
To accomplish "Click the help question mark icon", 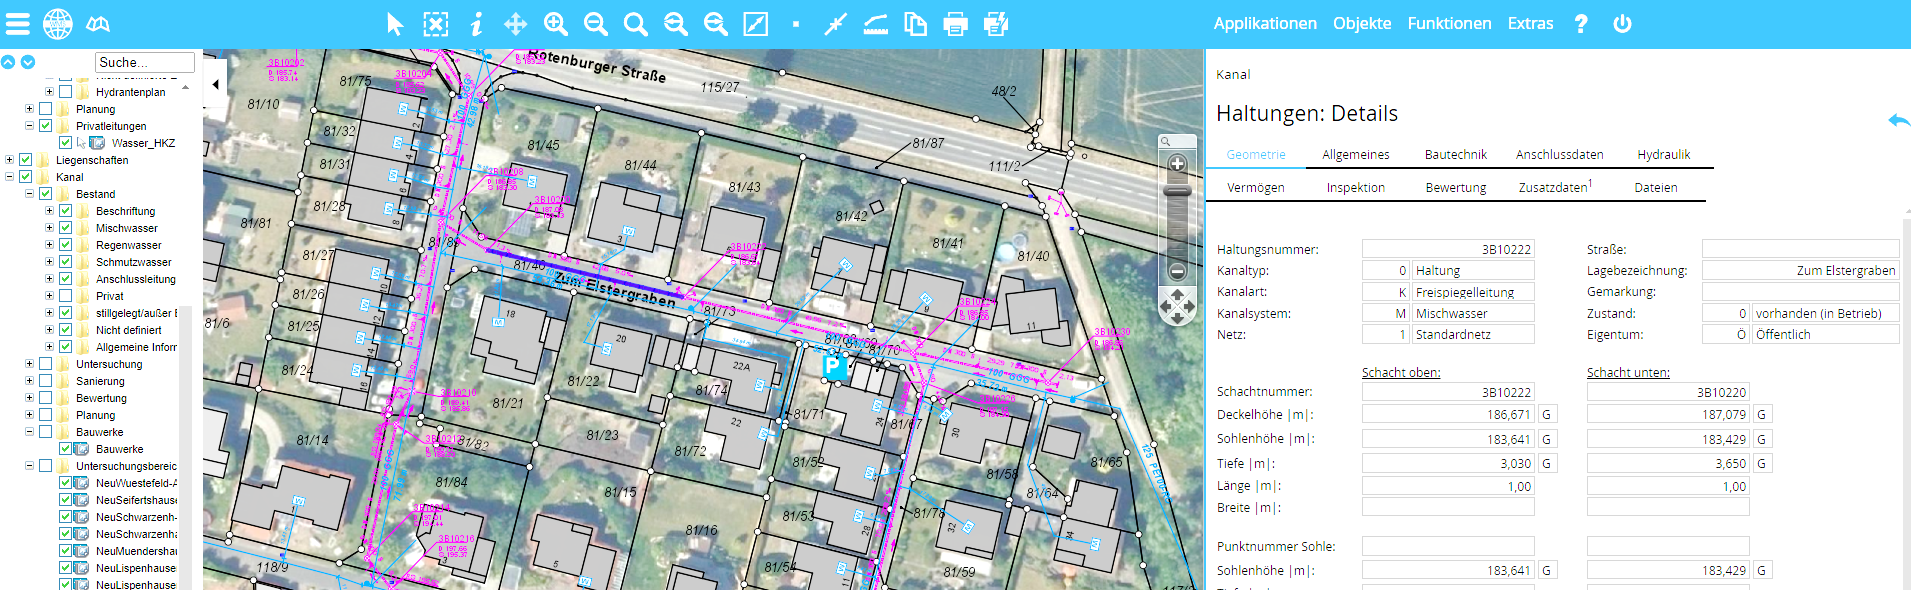I will [x=1581, y=24].
